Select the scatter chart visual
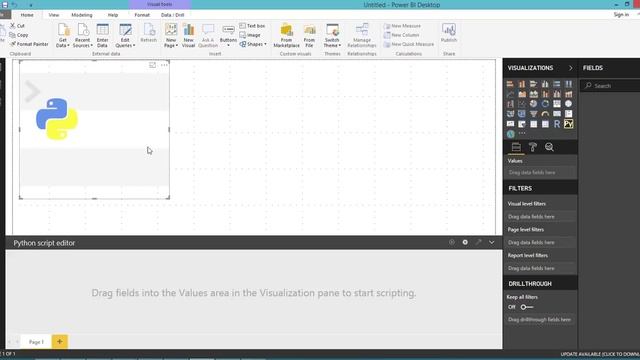The height and width of the screenshot is (360, 640). (x=522, y=104)
